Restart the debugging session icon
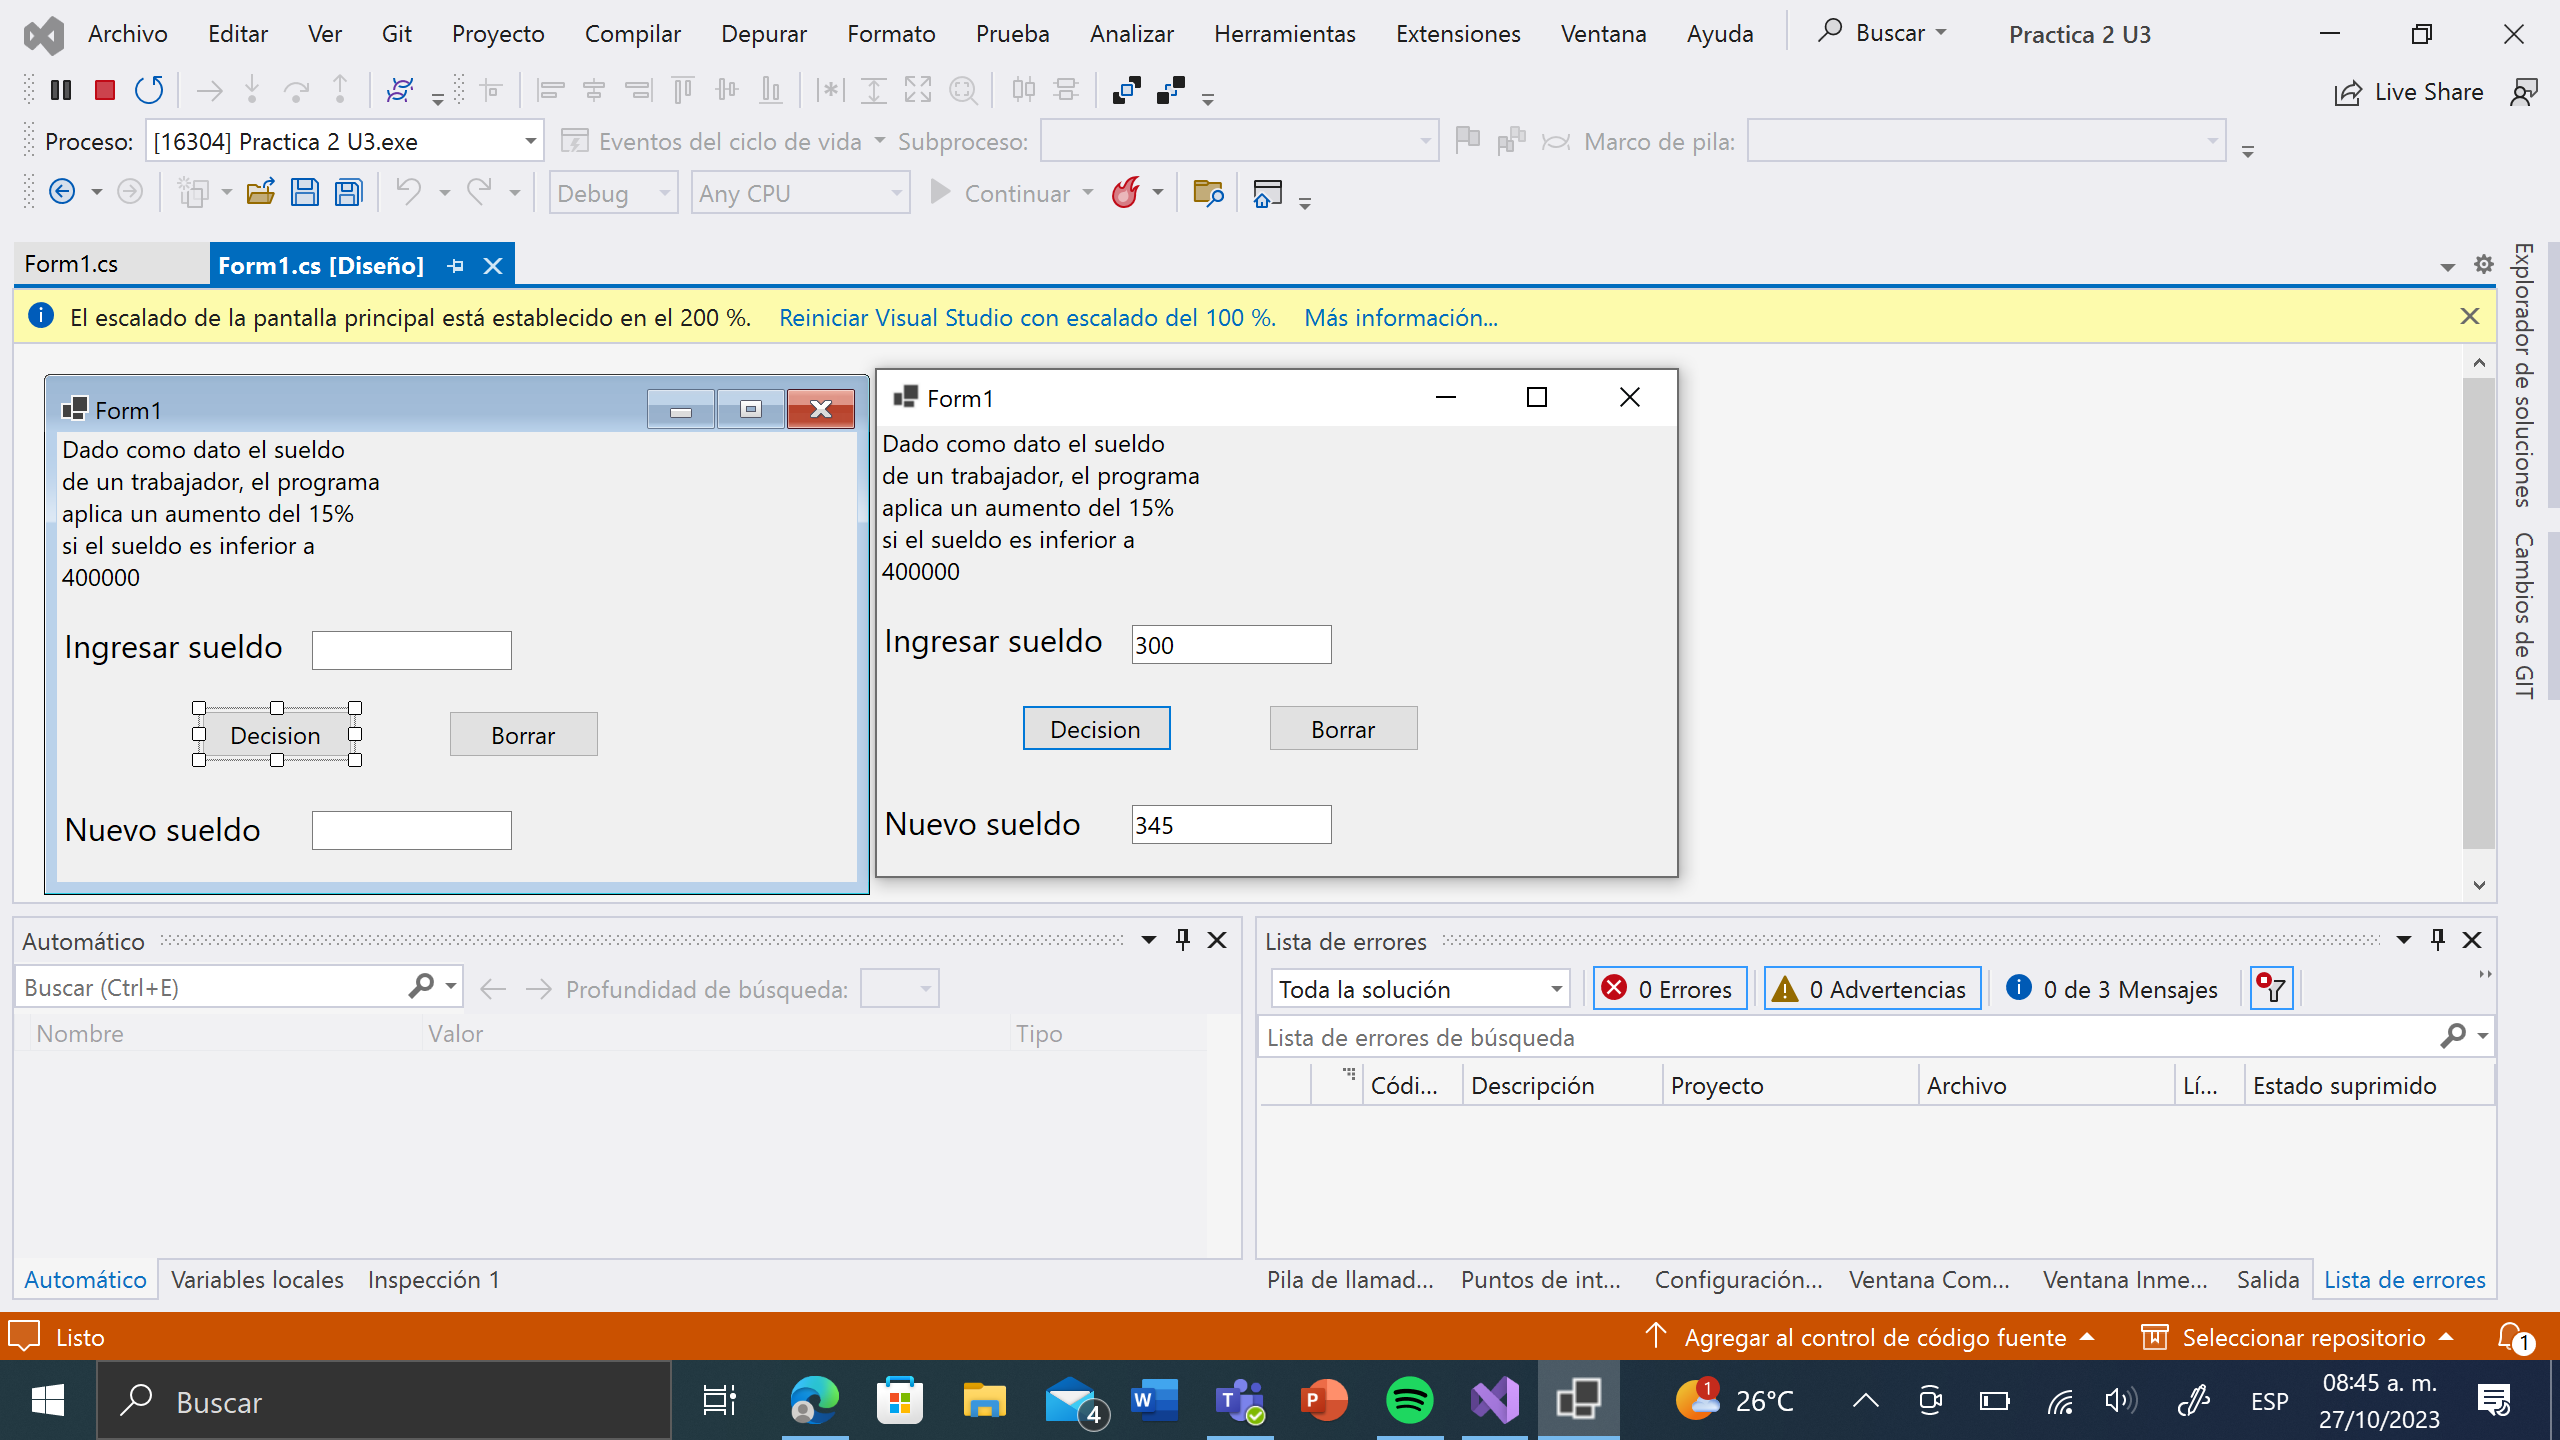The width and height of the screenshot is (2560, 1440). [149, 90]
